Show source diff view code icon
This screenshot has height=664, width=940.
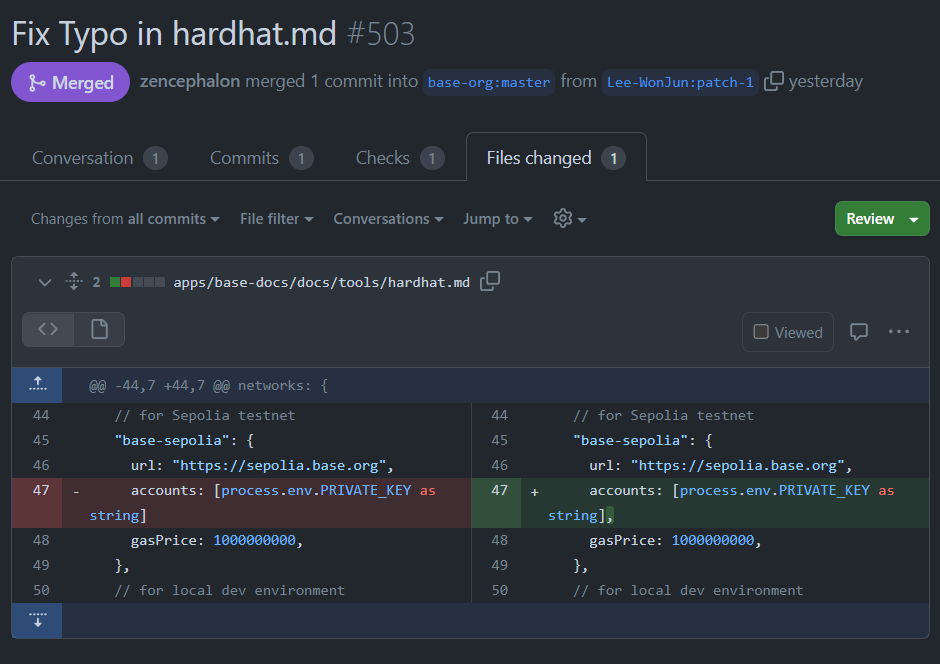click(x=48, y=329)
